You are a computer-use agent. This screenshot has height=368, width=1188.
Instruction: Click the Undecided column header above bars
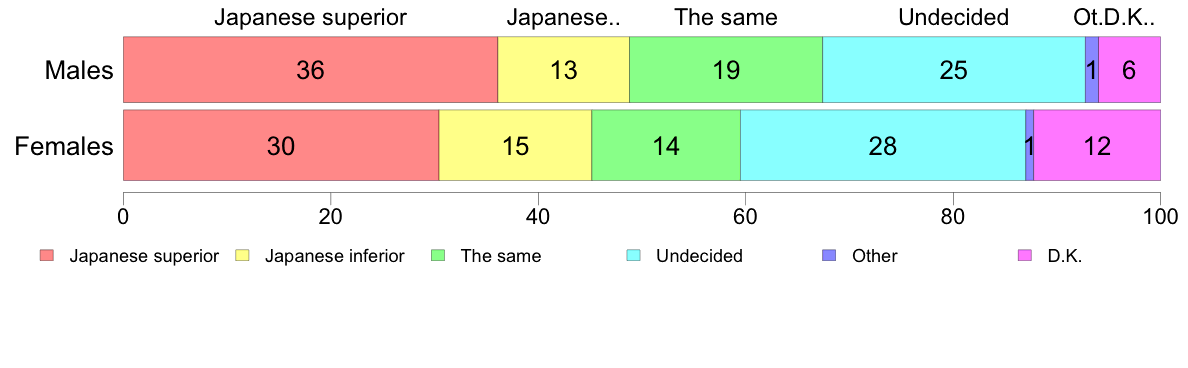click(954, 17)
